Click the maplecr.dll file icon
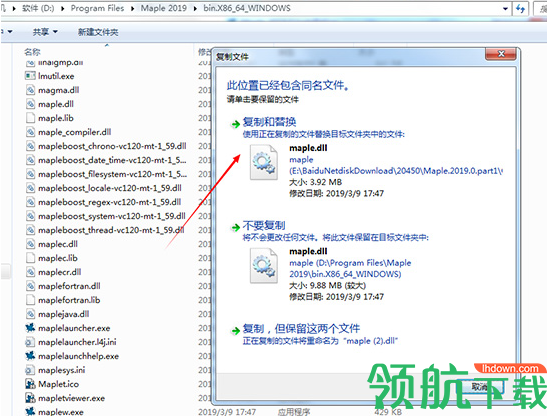 (30, 272)
